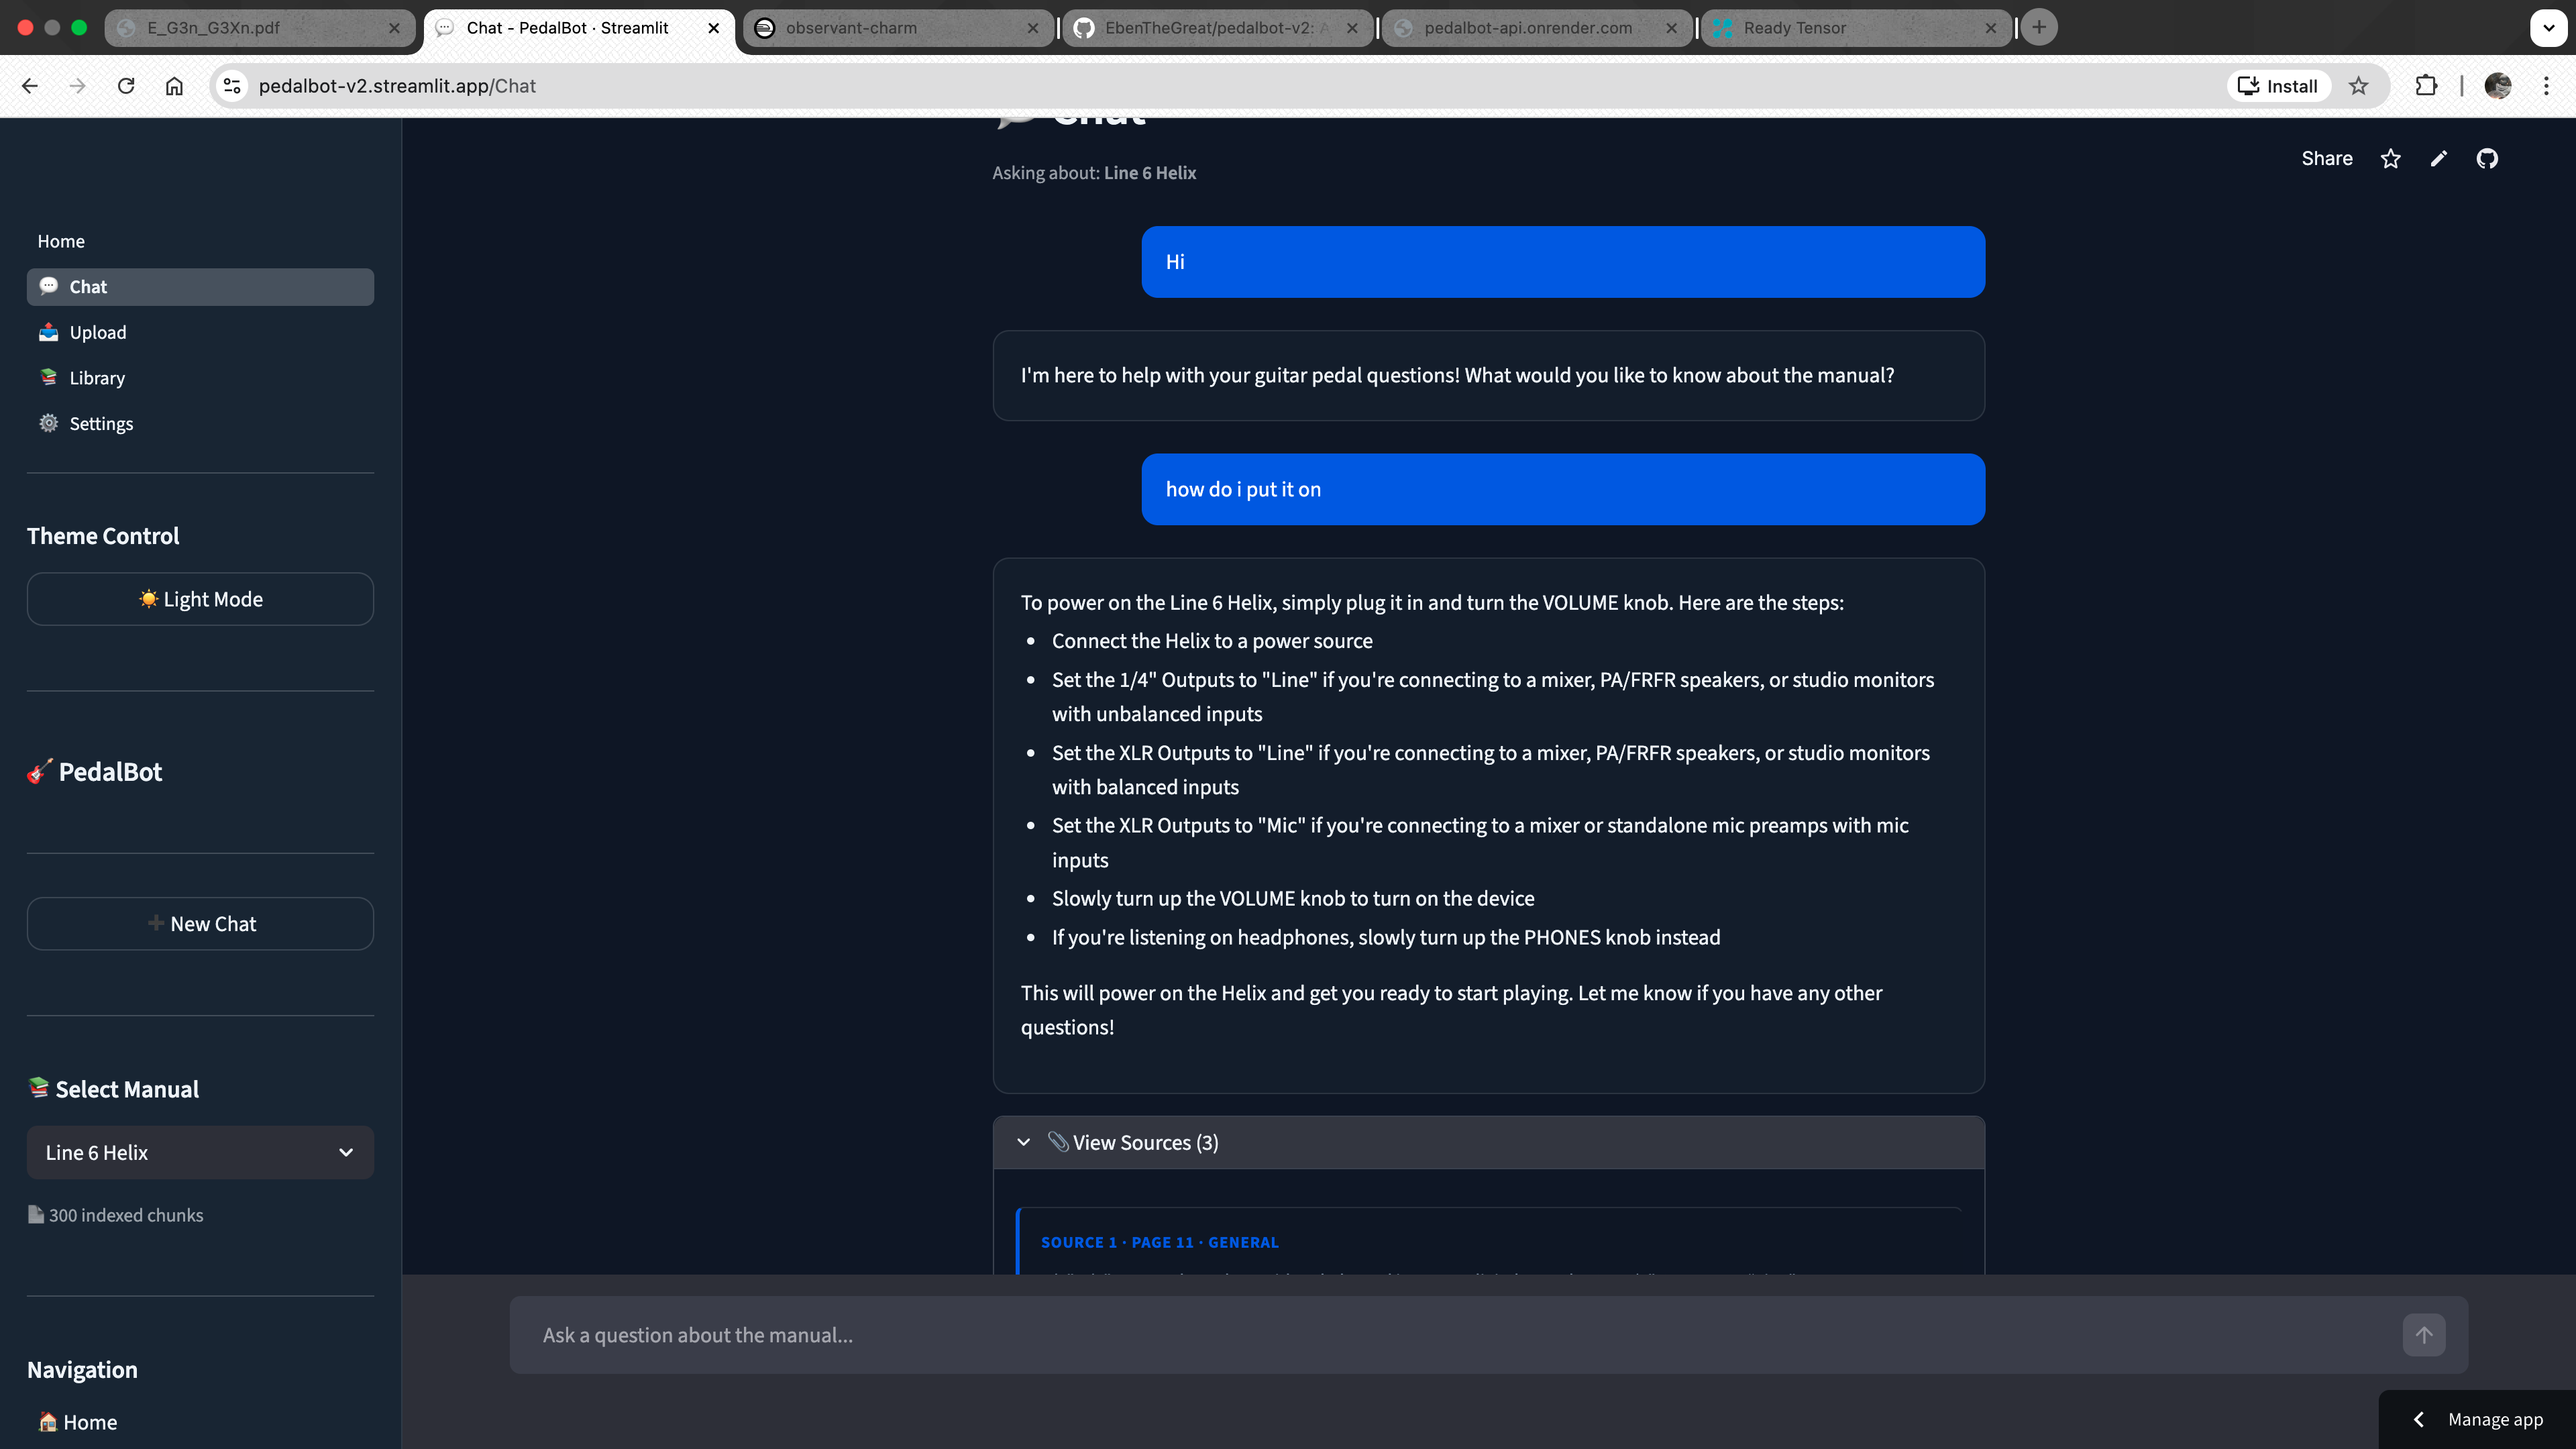The width and height of the screenshot is (2576, 1449).
Task: Switch to Light Mode theme
Action: click(x=200, y=599)
